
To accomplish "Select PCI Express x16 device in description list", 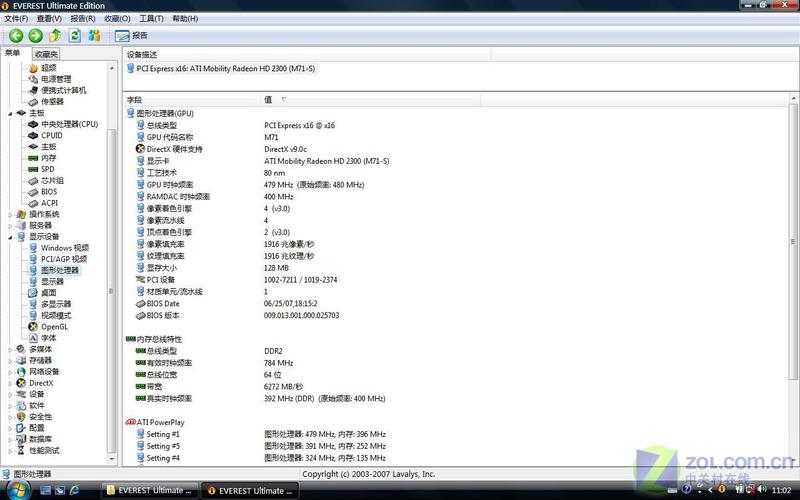I will click(x=221, y=68).
